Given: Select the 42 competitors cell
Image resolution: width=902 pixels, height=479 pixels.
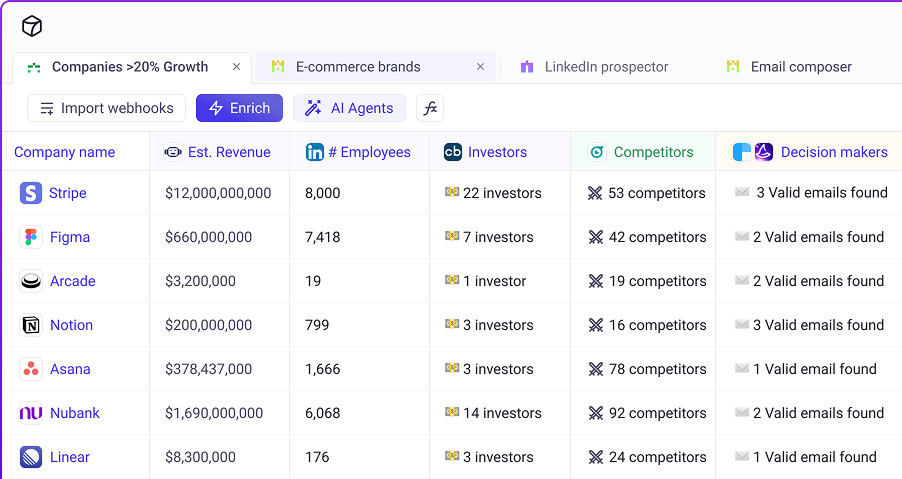Looking at the screenshot, I should coord(643,237).
